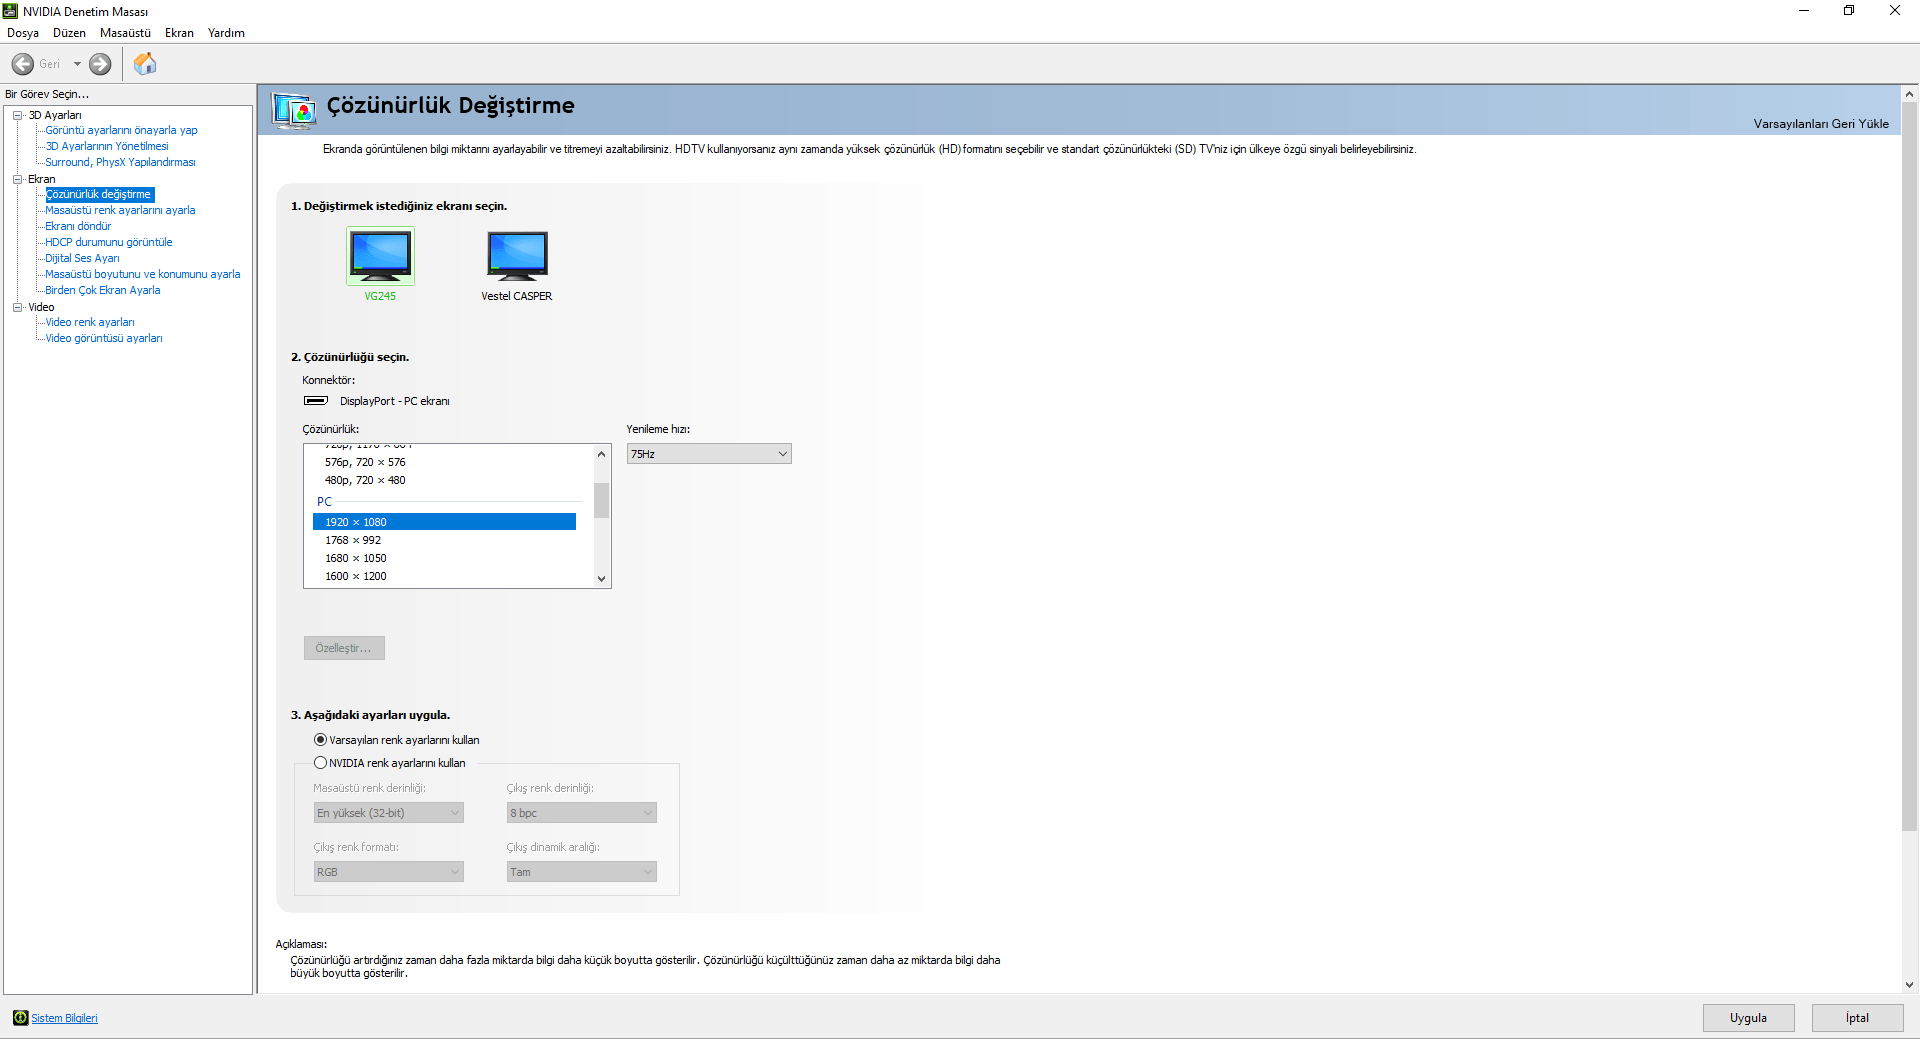Screen dimensions: 1920x1040
Task: Click main panel scroll down arrow
Action: [1909, 985]
